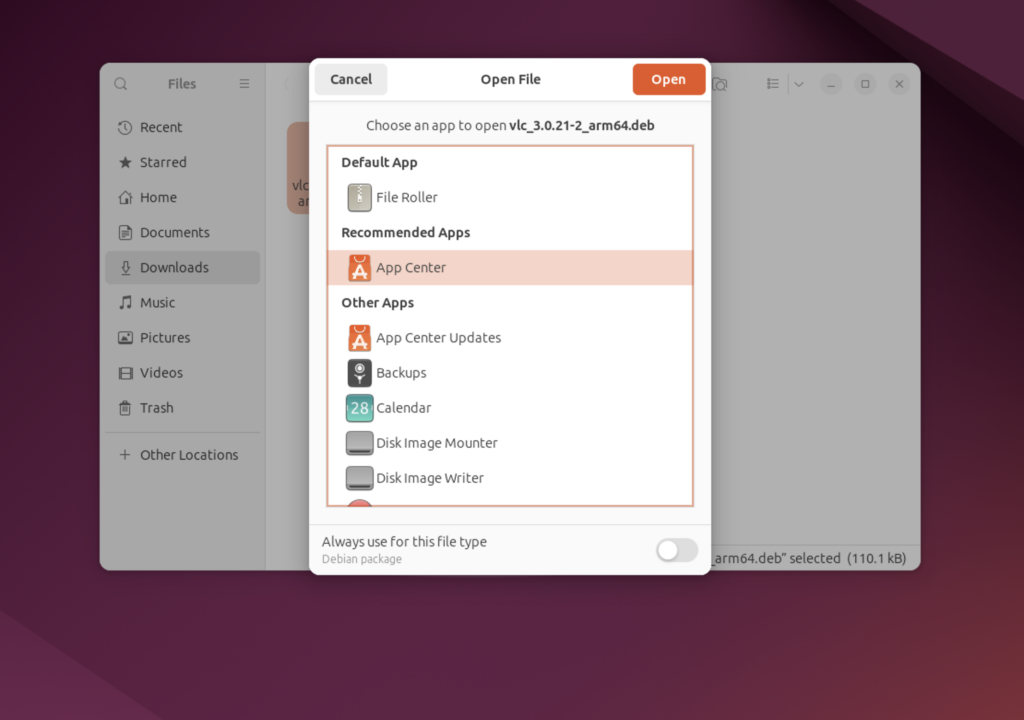The width and height of the screenshot is (1024, 720).
Task: Open Trash in the Files sidebar
Action: (x=183, y=408)
